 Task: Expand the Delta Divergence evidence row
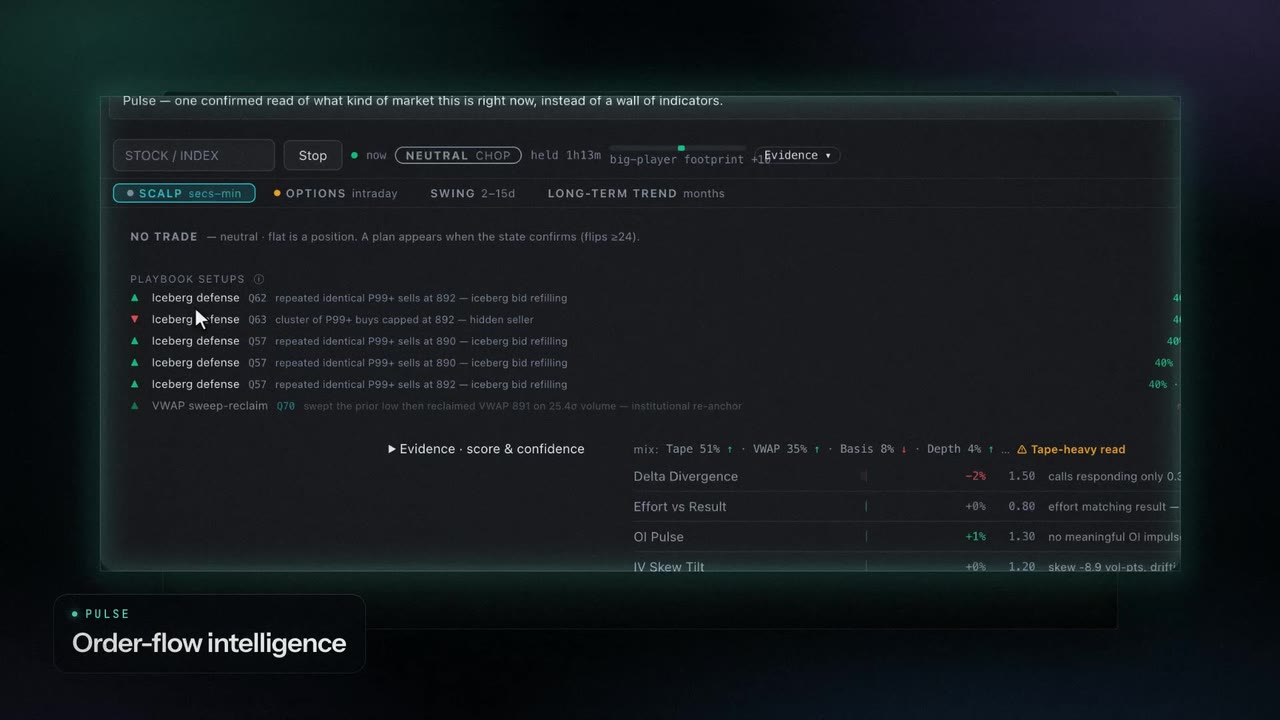[907, 477]
